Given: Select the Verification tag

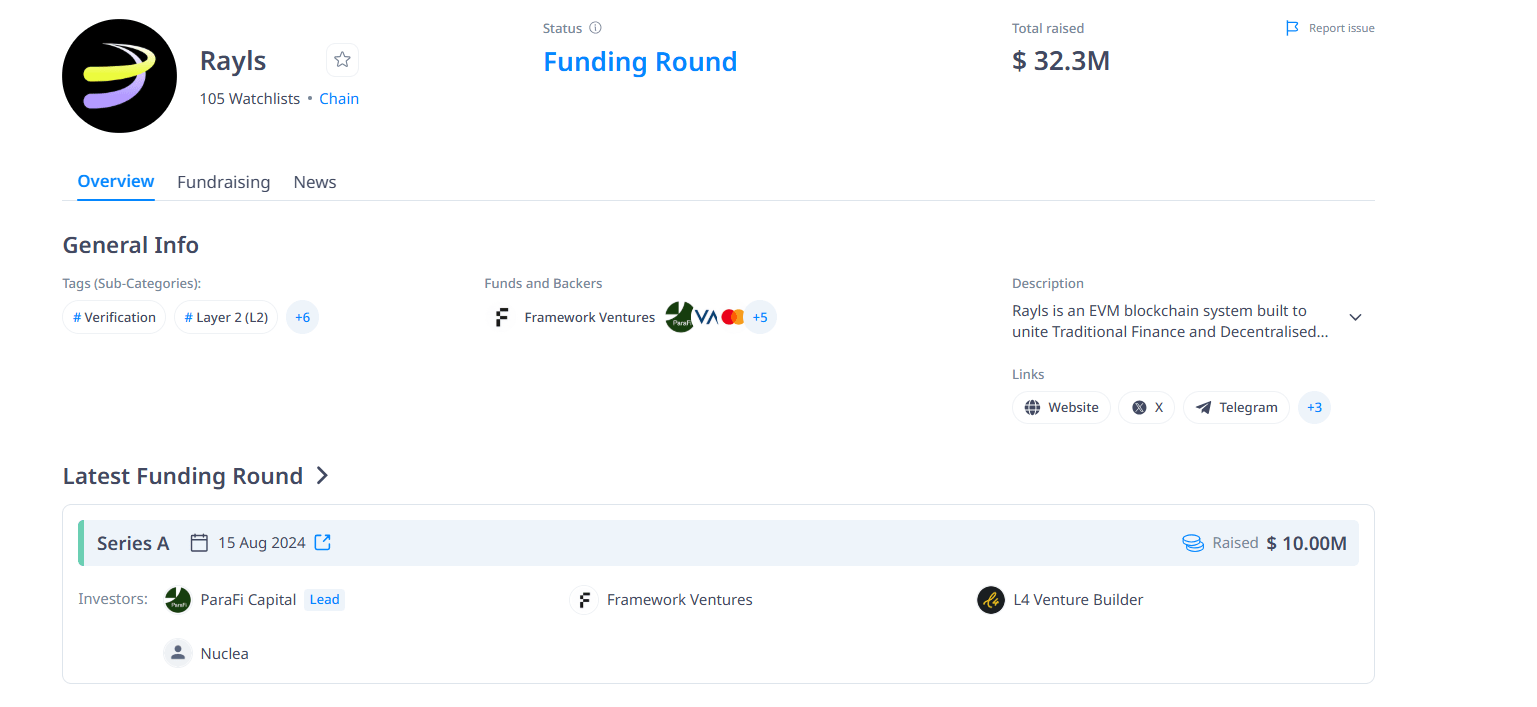Looking at the screenshot, I should pyautogui.click(x=114, y=317).
